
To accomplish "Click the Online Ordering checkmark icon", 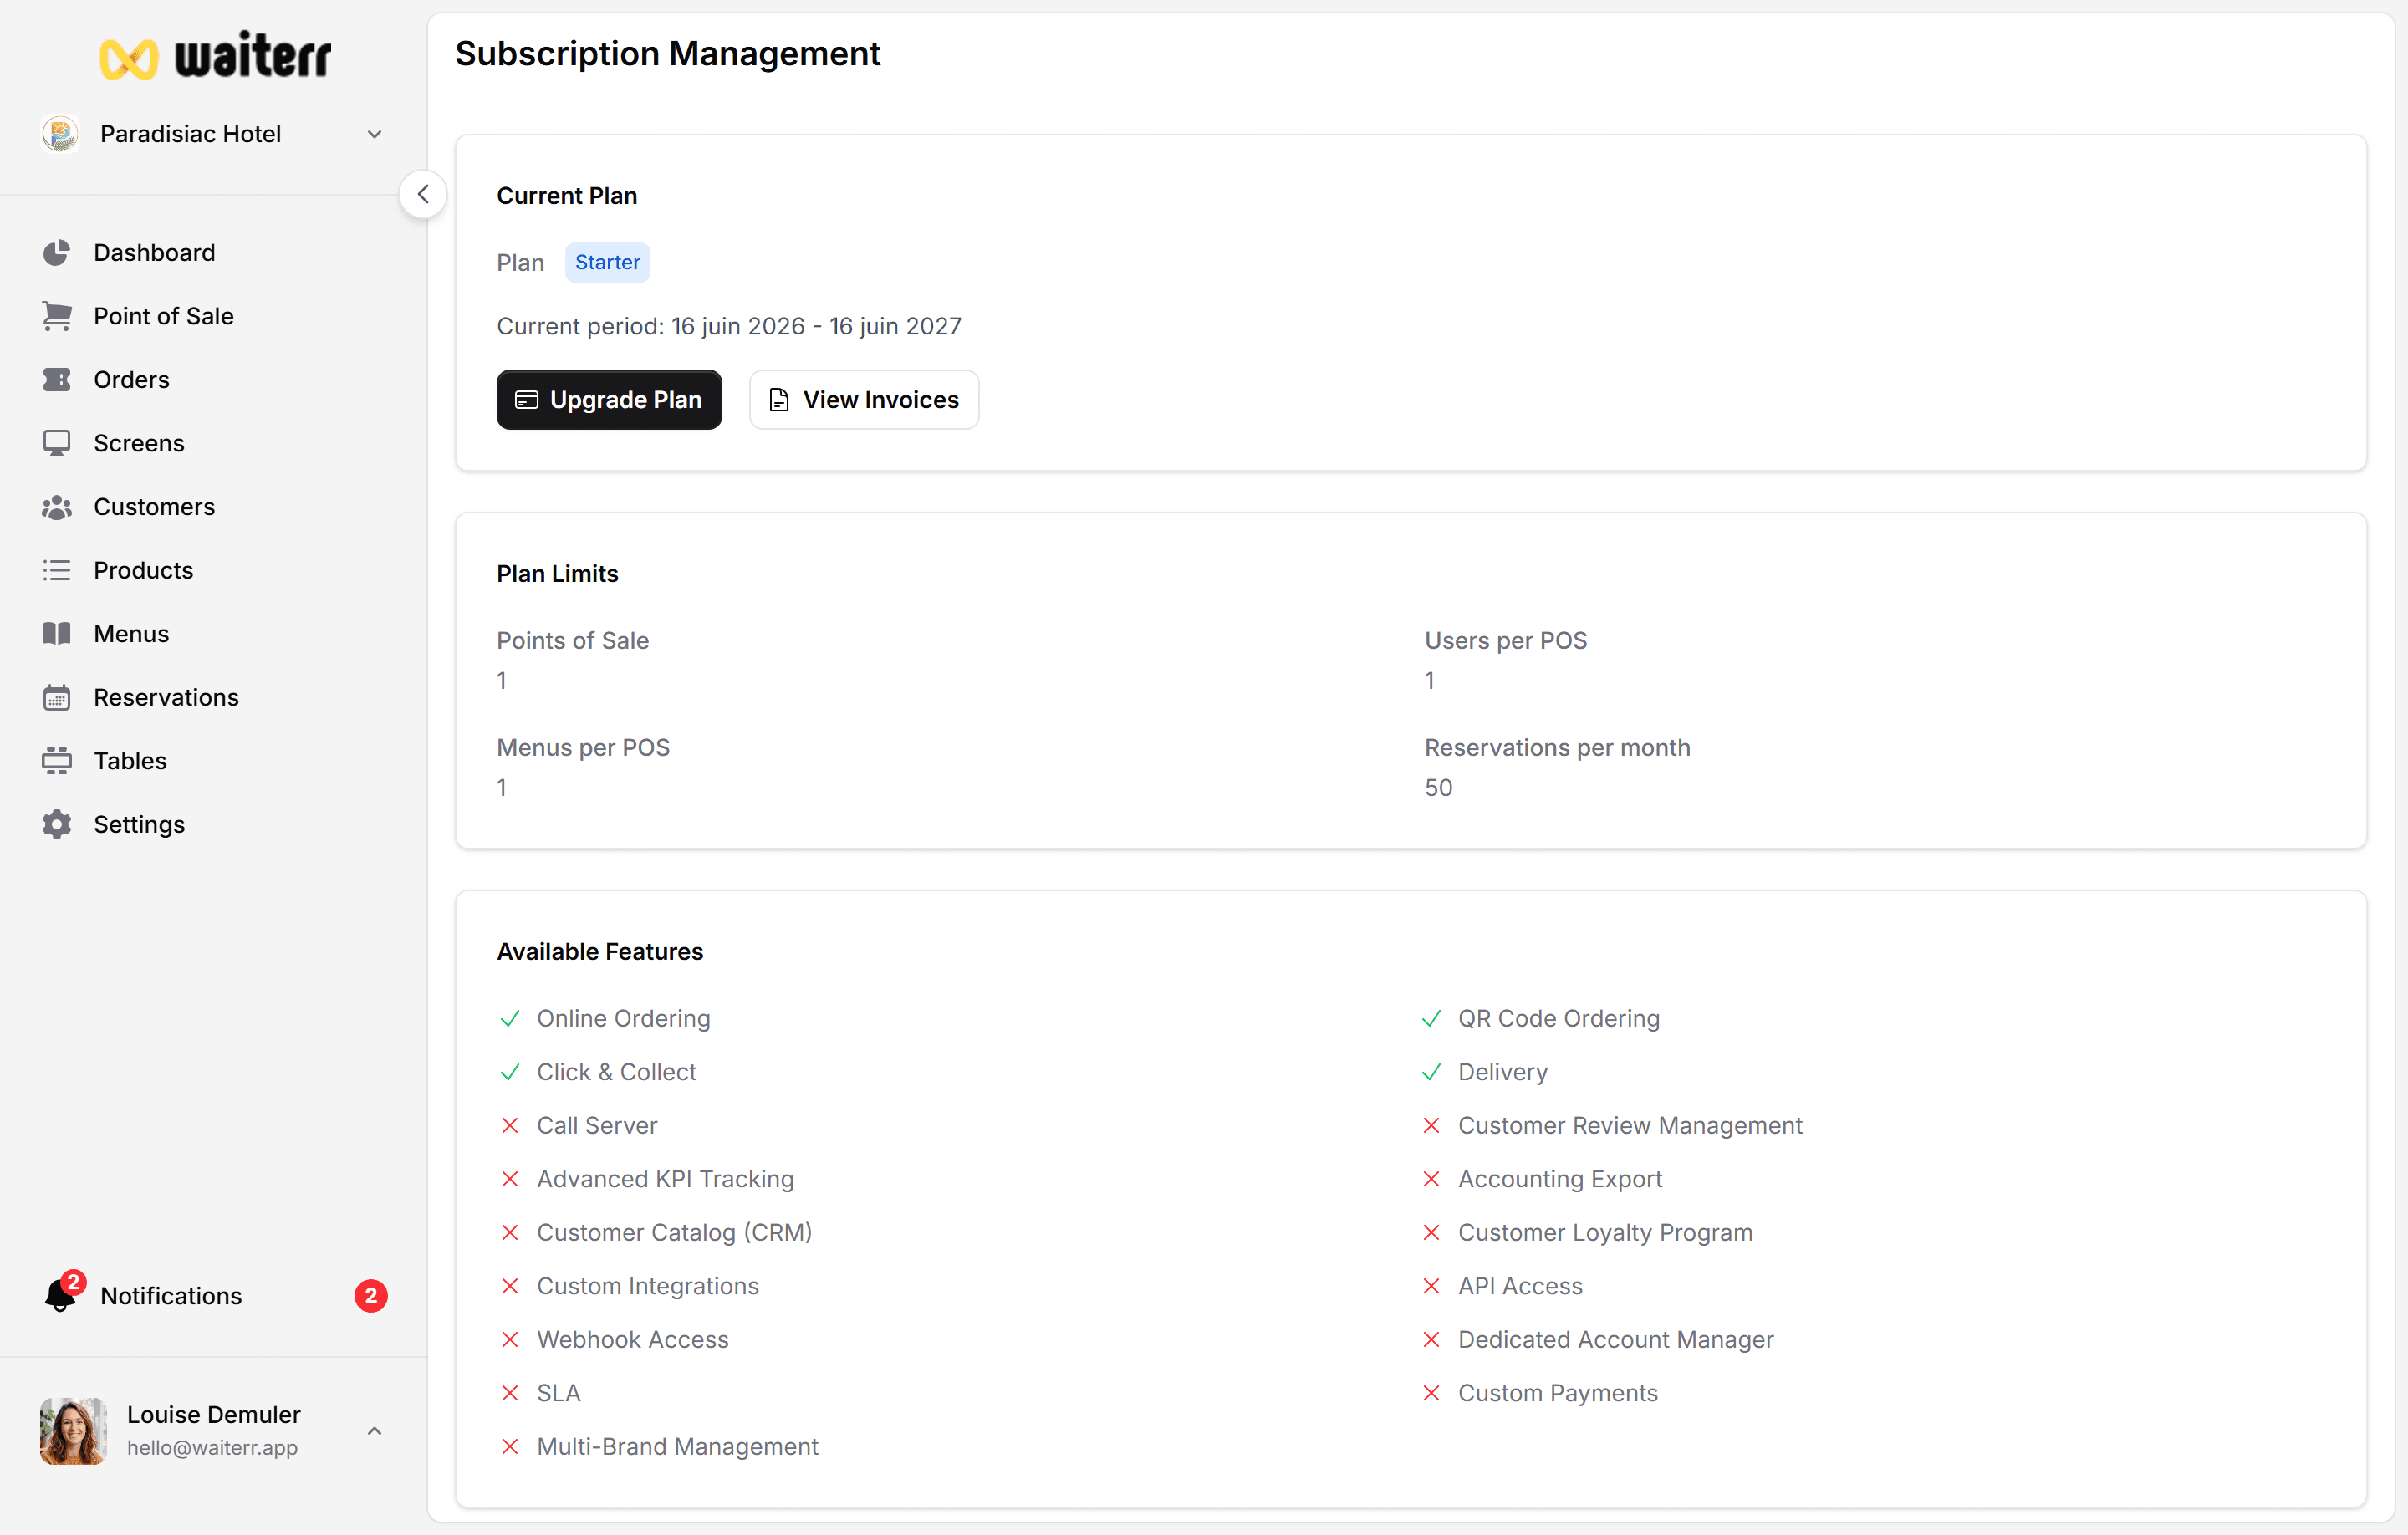I will pos(510,1018).
